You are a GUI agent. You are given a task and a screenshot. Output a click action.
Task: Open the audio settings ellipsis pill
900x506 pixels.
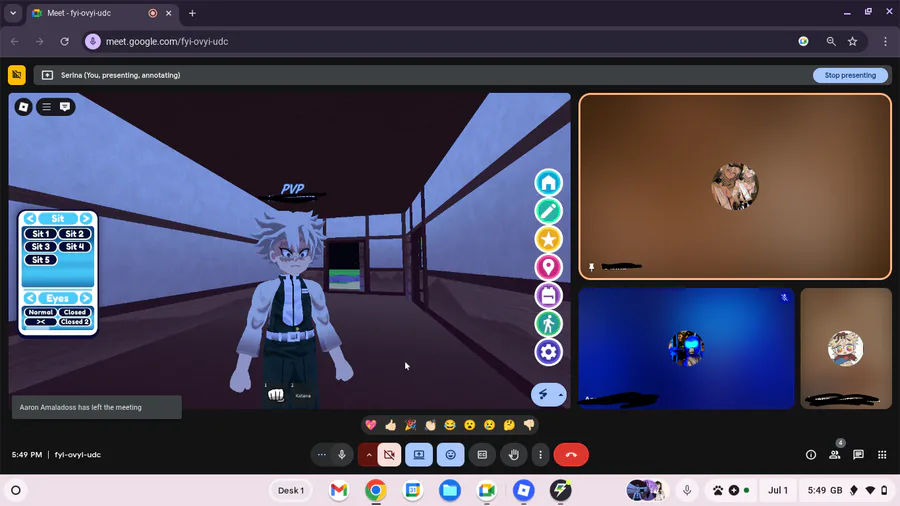click(x=321, y=455)
